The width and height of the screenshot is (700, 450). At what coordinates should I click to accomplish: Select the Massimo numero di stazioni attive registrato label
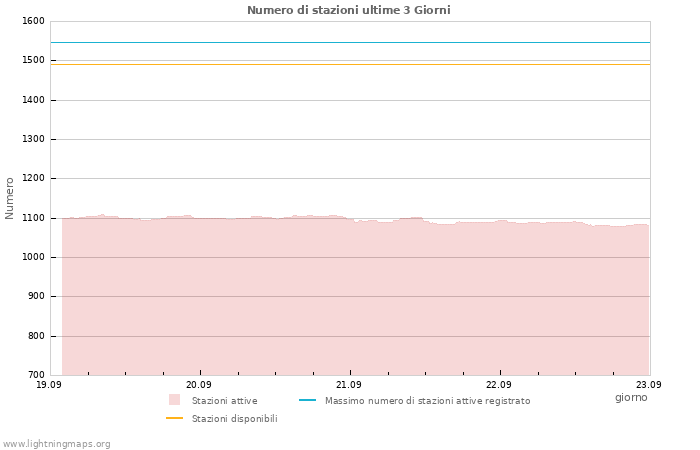pyautogui.click(x=428, y=401)
